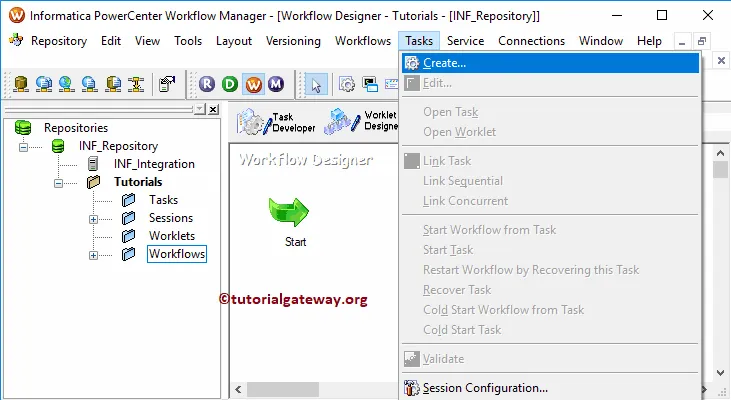Choose Session Configuration... from Tasks menu
The width and height of the screenshot is (731, 400).
[x=551, y=388]
